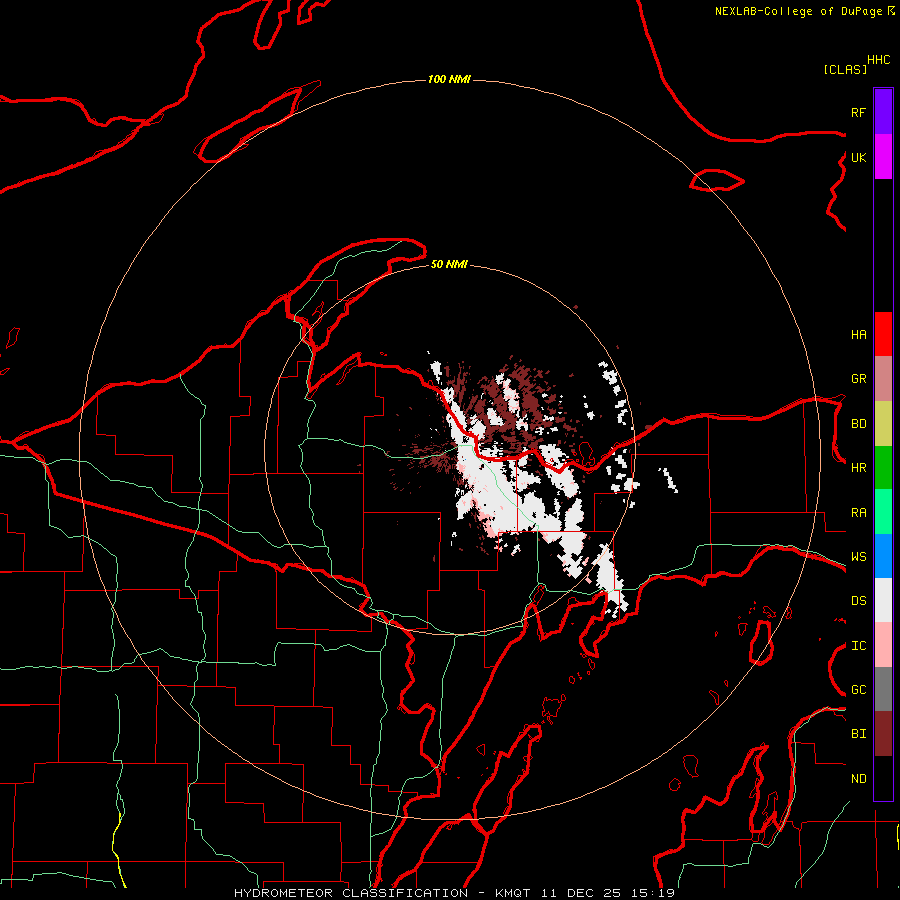The image size is (900, 900).
Task: Click the BI legend label
Action: pyautogui.click(x=858, y=734)
